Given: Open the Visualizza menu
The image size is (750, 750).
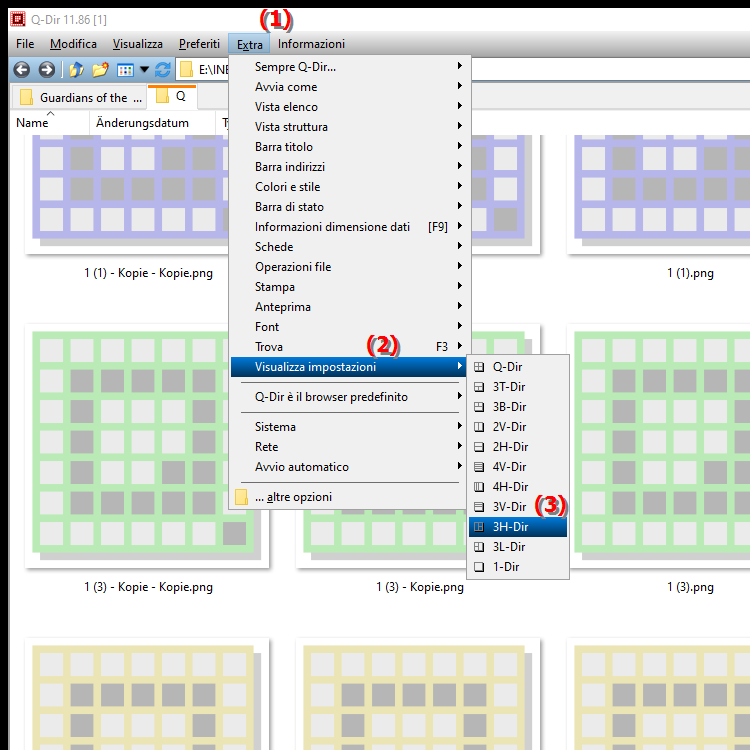Looking at the screenshot, I should click(x=138, y=44).
